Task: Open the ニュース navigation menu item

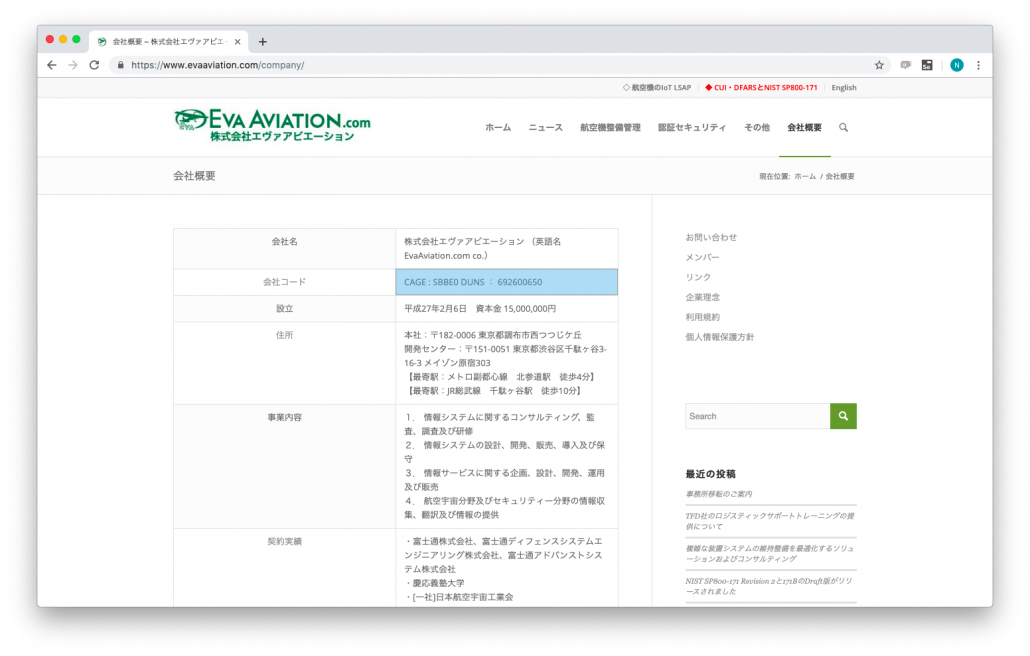Action: pyautogui.click(x=545, y=128)
